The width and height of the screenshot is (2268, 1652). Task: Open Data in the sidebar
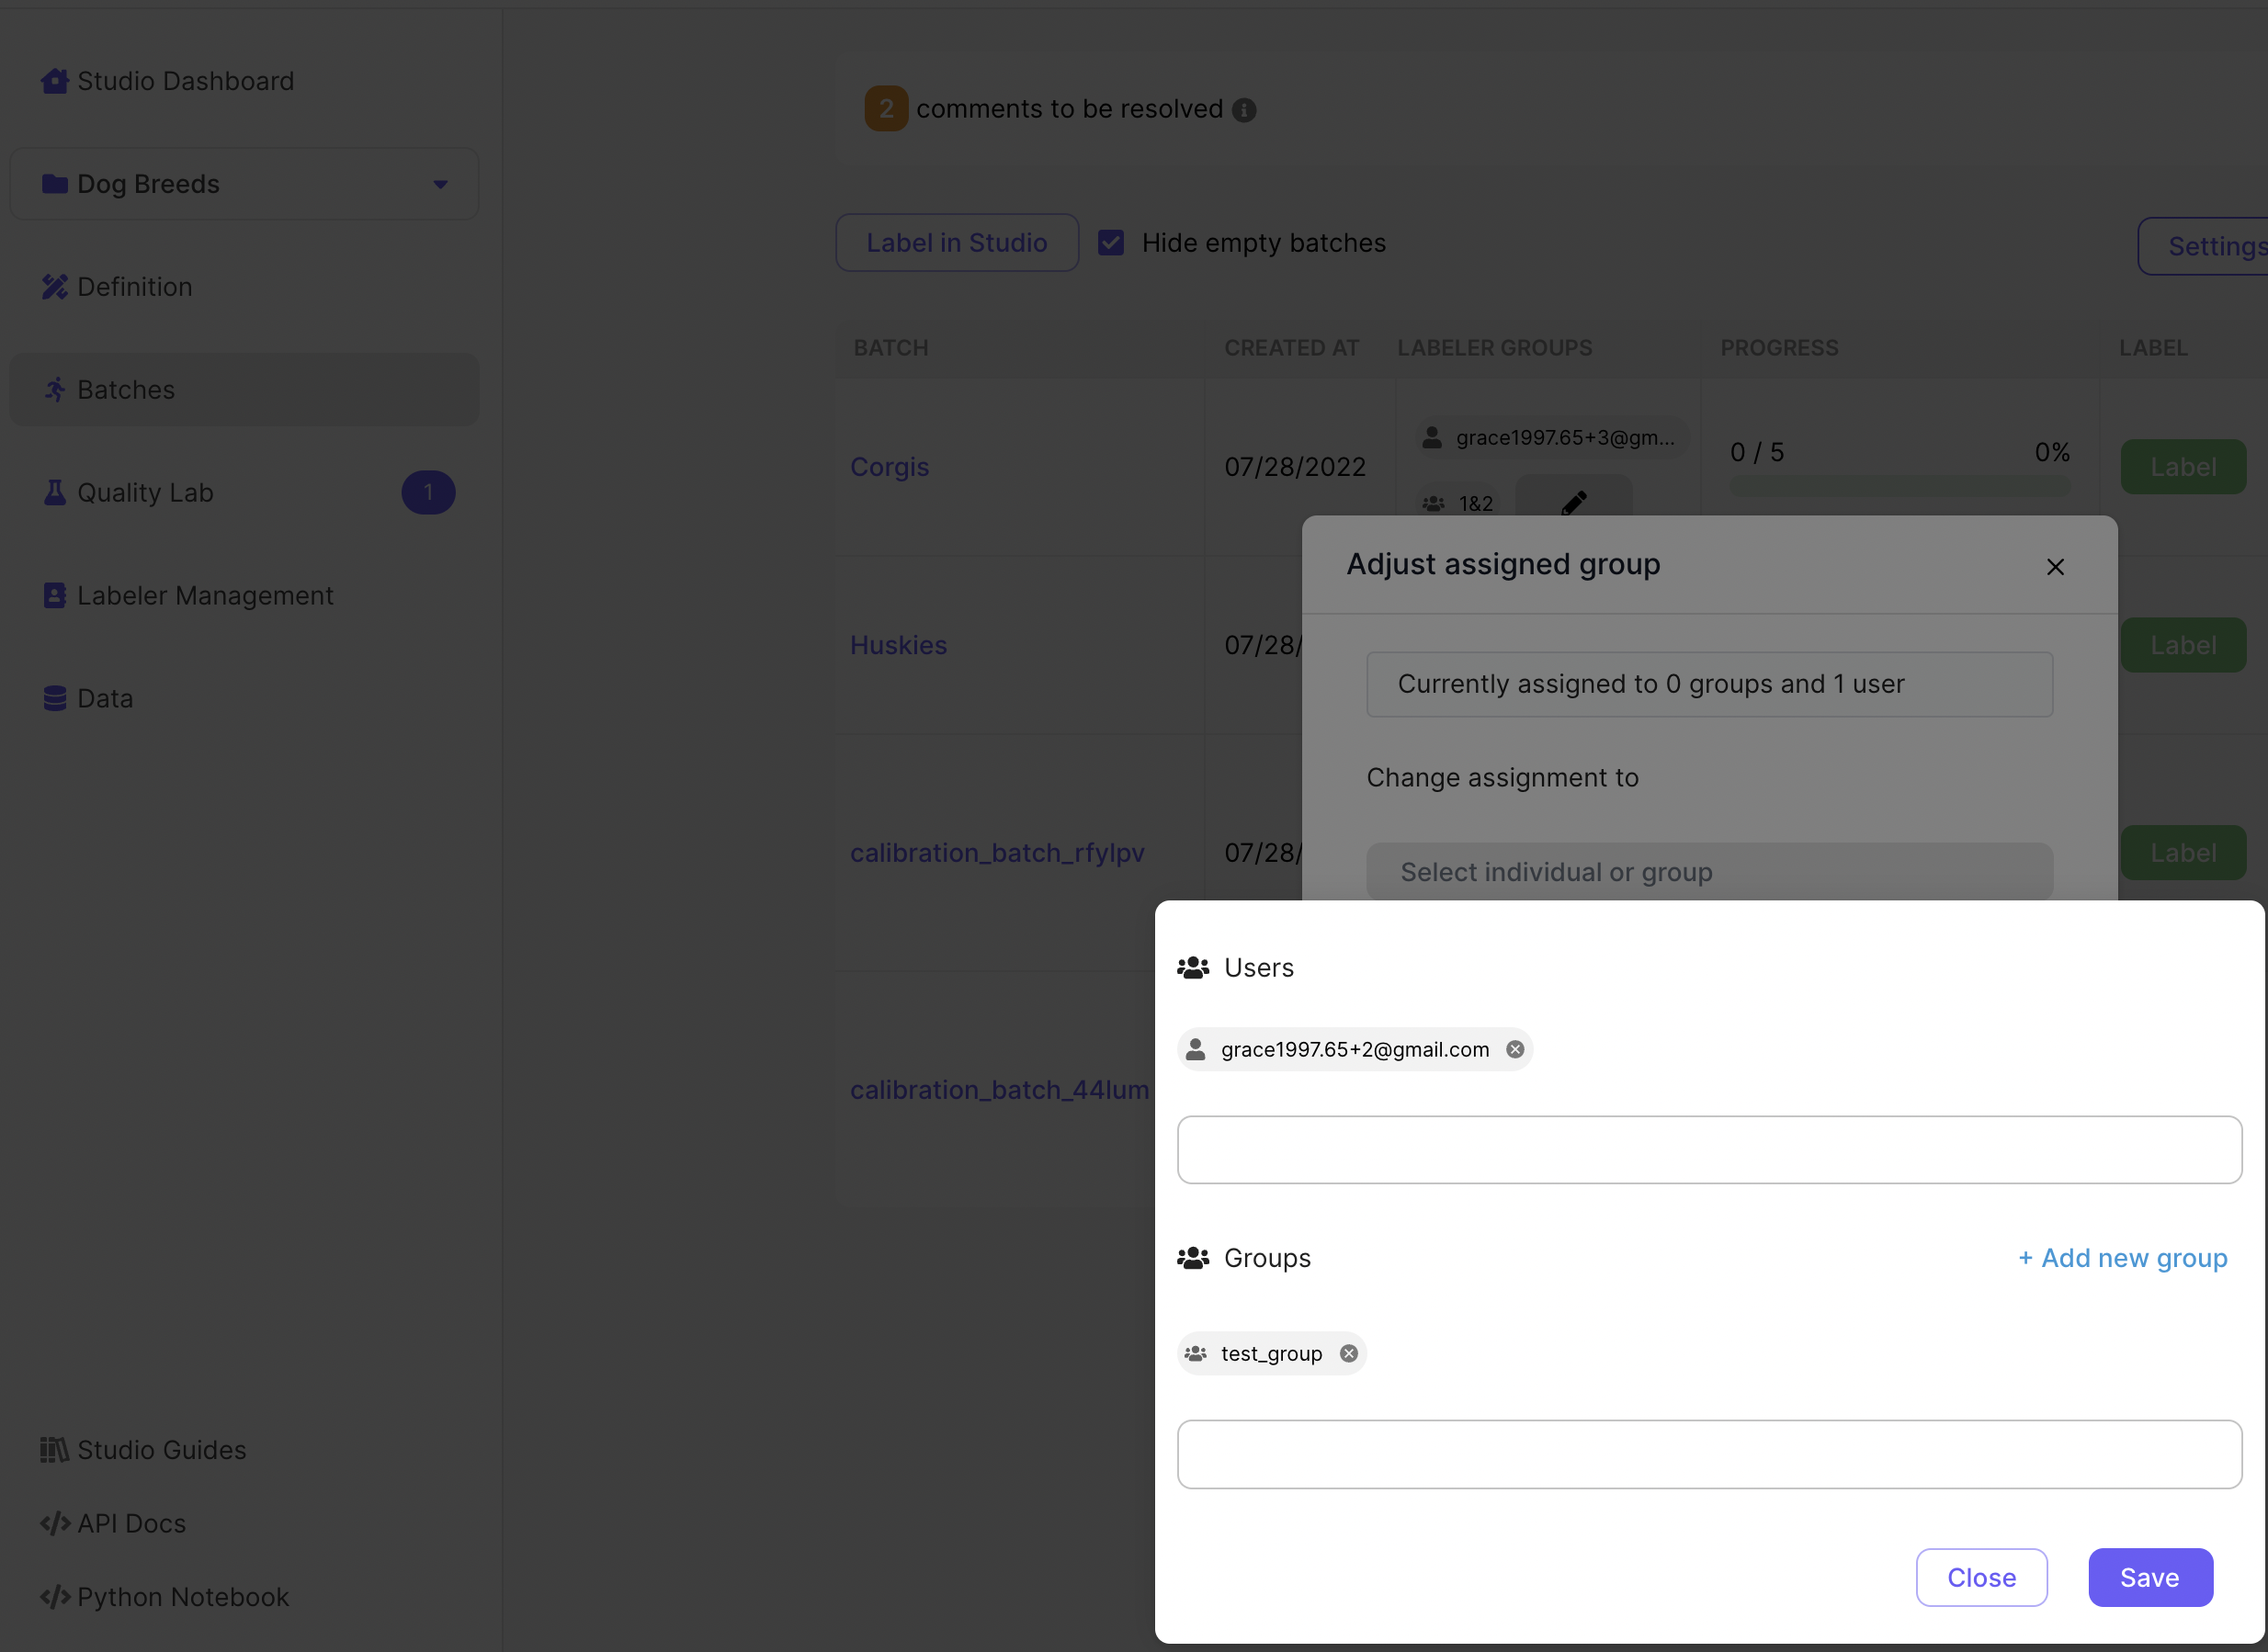coord(104,699)
